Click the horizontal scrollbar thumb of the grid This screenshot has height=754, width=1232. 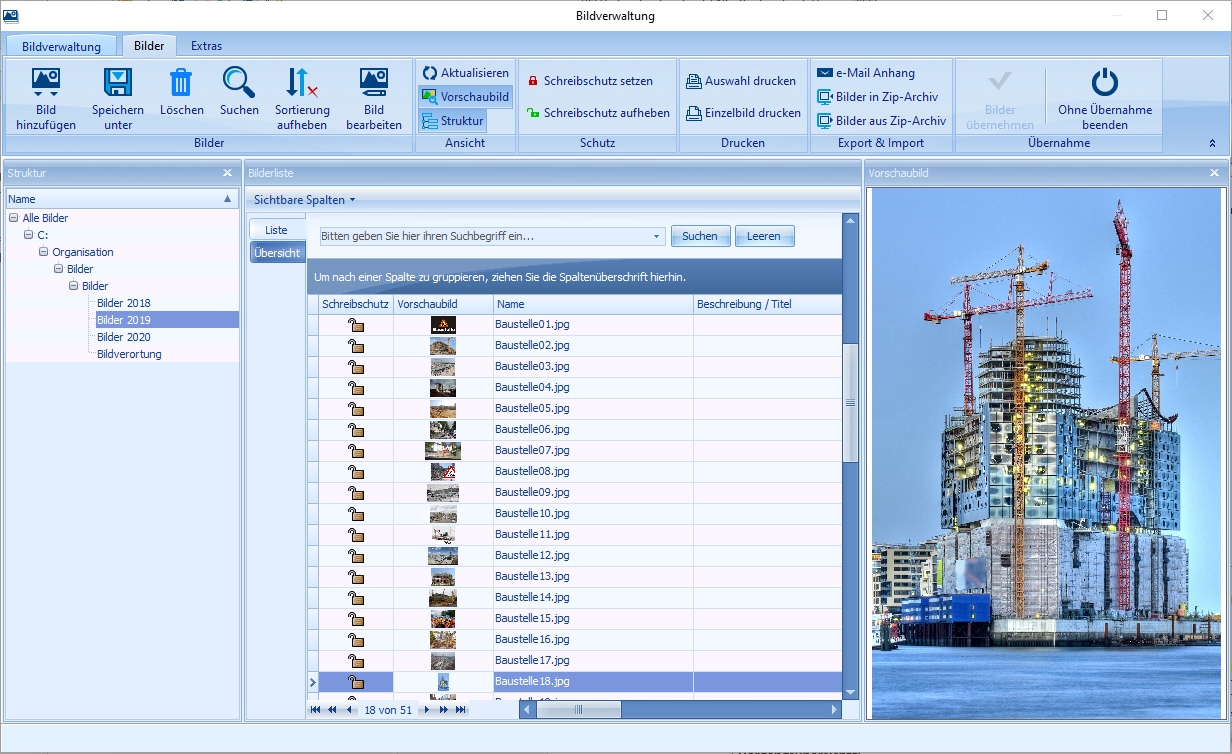[577, 710]
